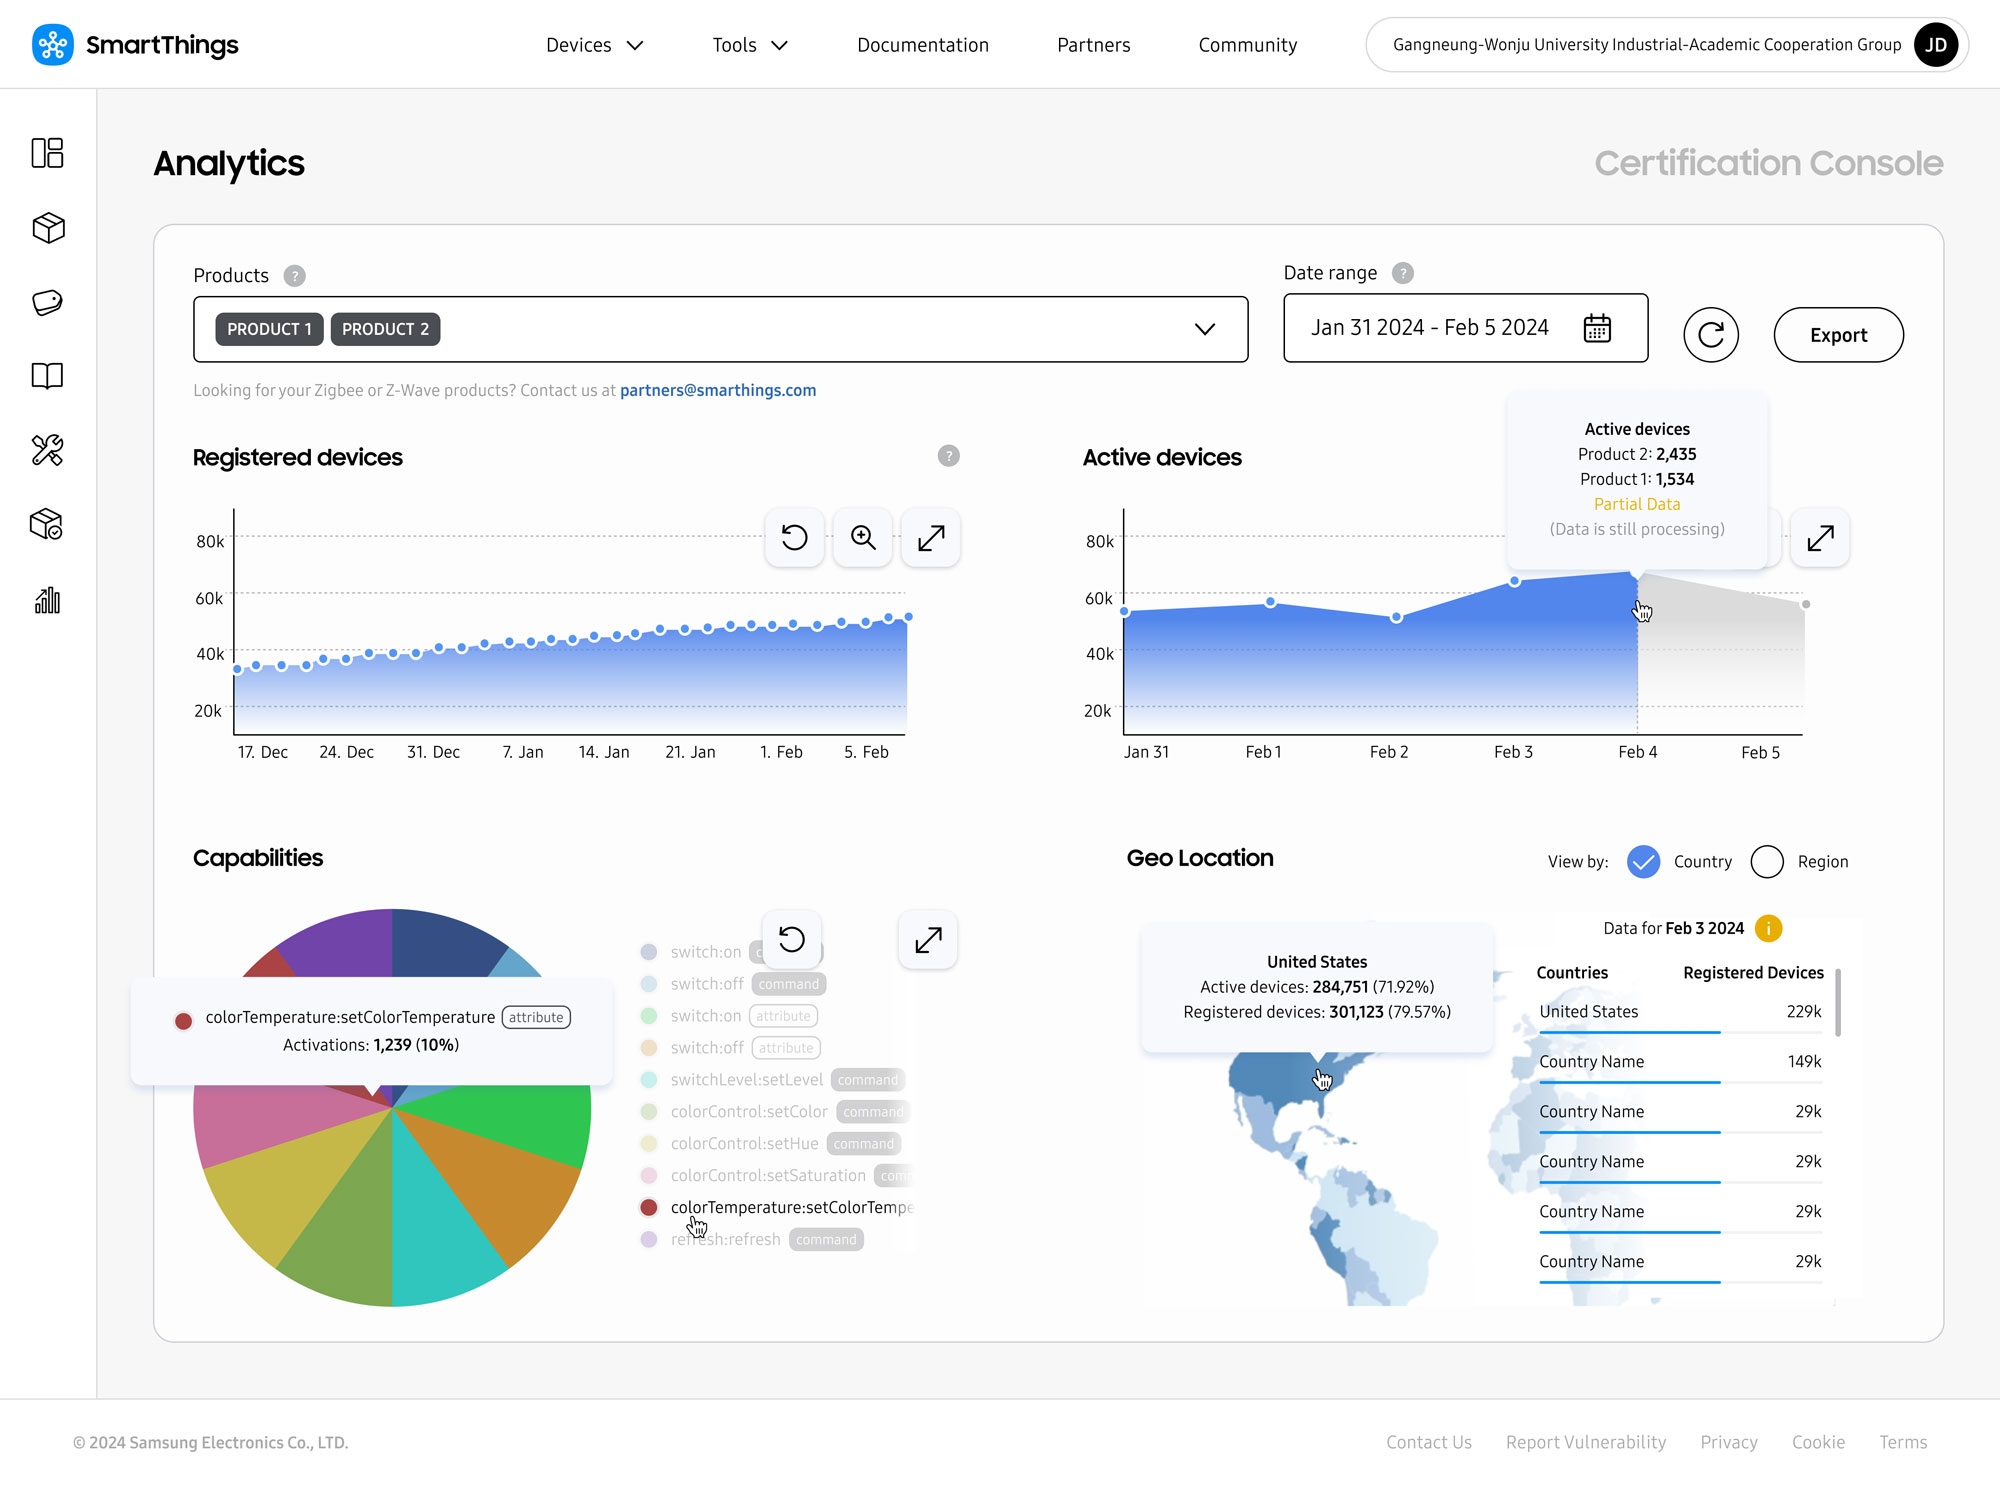Open the wrench and screwdriver sidebar icon

pyautogui.click(x=47, y=450)
